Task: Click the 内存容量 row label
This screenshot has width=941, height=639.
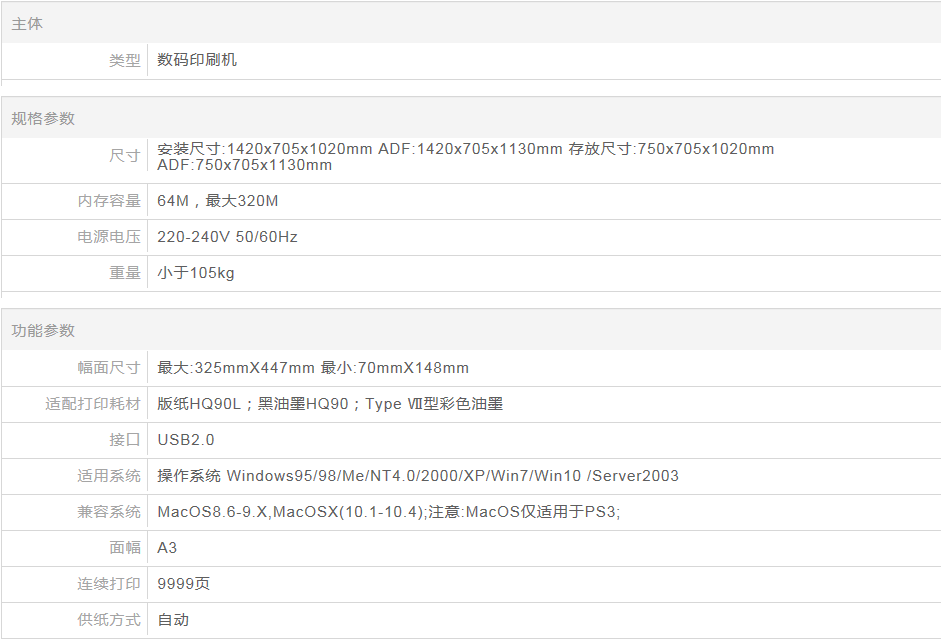Action: click(109, 201)
